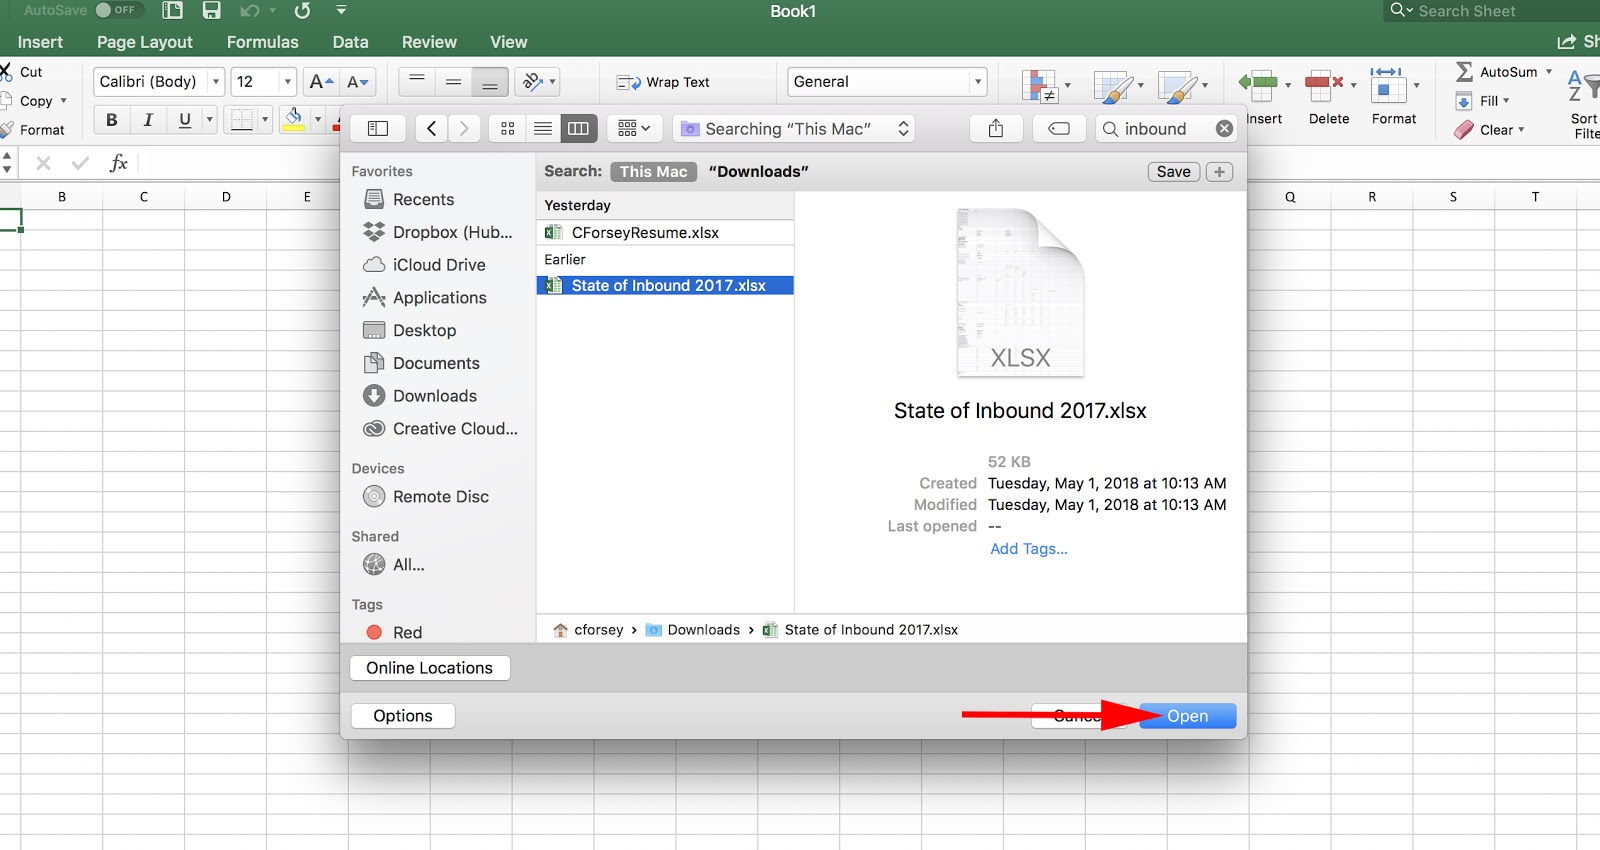This screenshot has height=850, width=1600.
Task: Switch to the Page Layout tab
Action: [144, 42]
